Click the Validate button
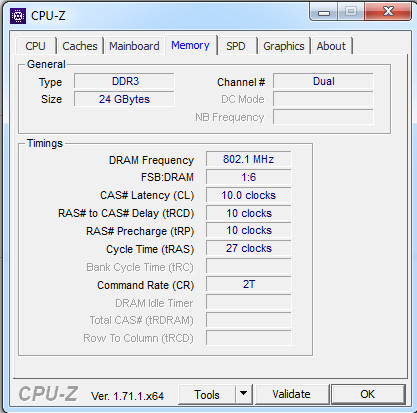Image resolution: width=417 pixels, height=413 pixels. tap(291, 395)
